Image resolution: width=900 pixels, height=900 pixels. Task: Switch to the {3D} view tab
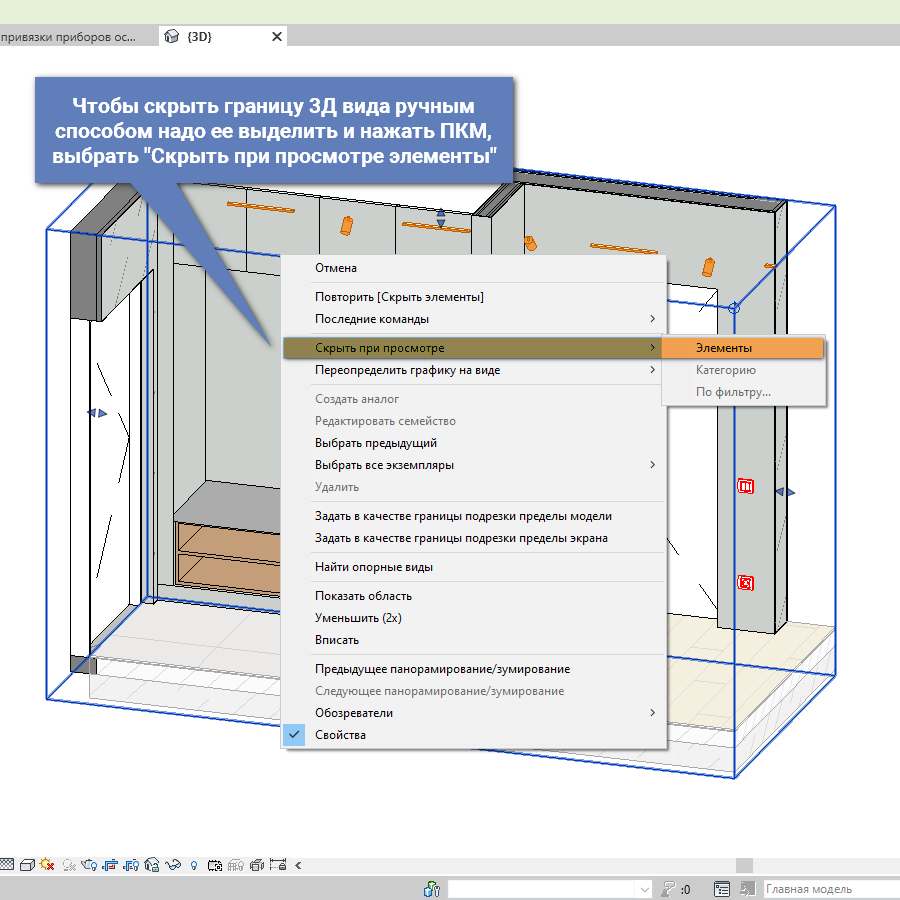tap(199, 36)
